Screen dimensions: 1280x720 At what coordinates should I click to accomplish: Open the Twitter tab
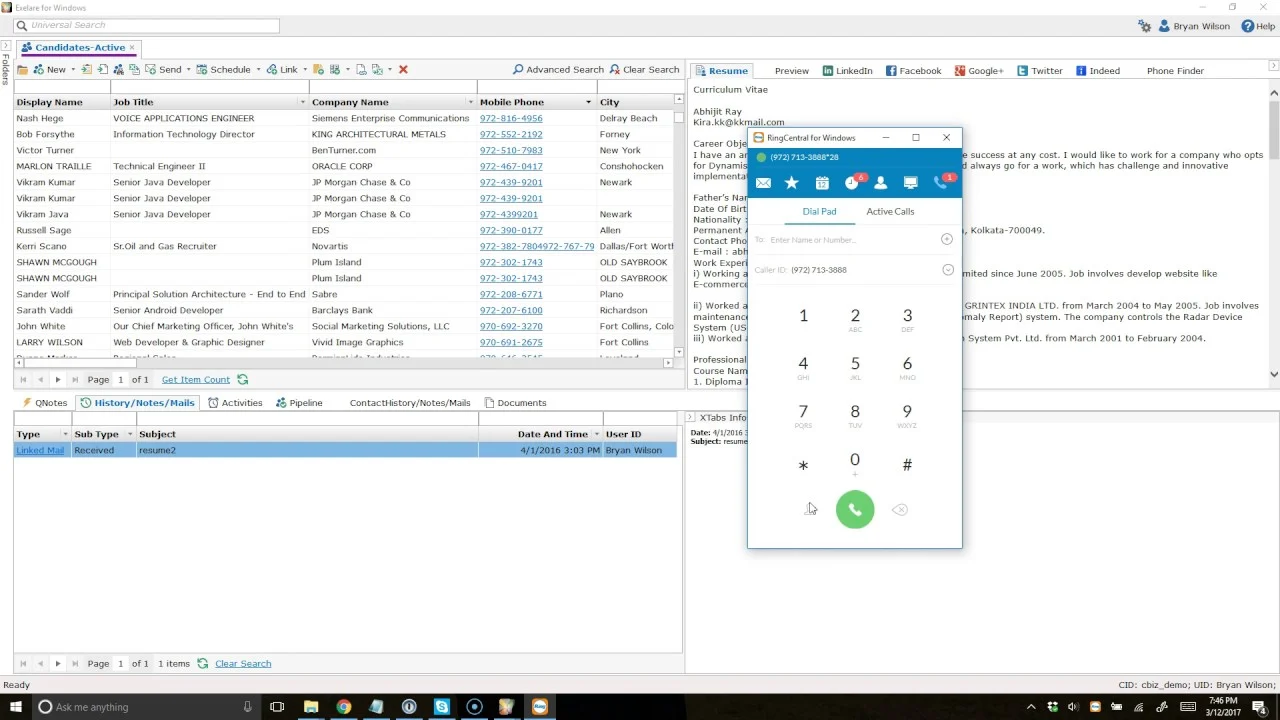(x=1040, y=71)
